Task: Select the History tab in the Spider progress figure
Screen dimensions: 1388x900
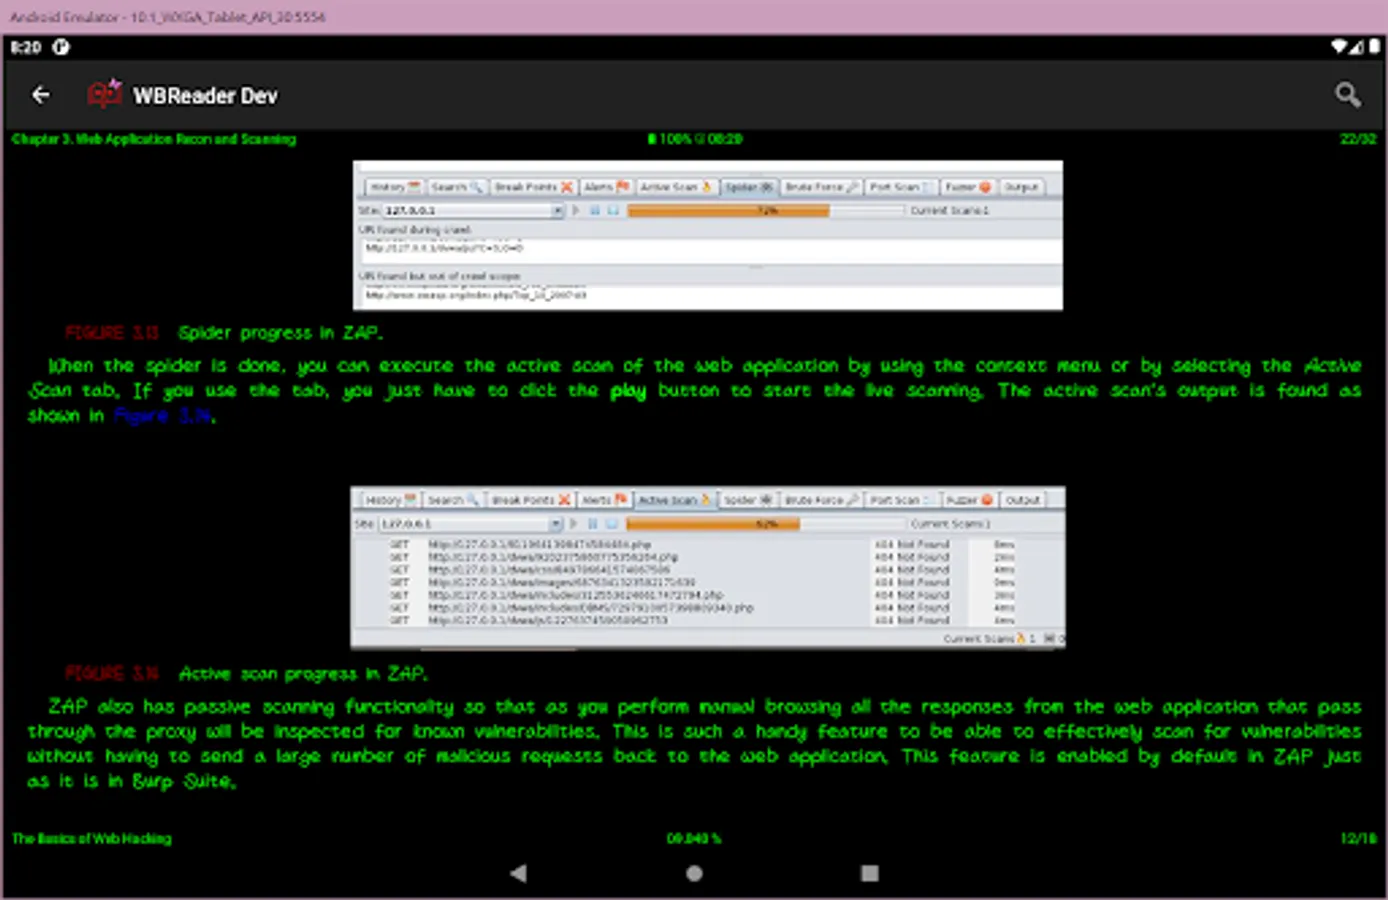Action: 394,187
